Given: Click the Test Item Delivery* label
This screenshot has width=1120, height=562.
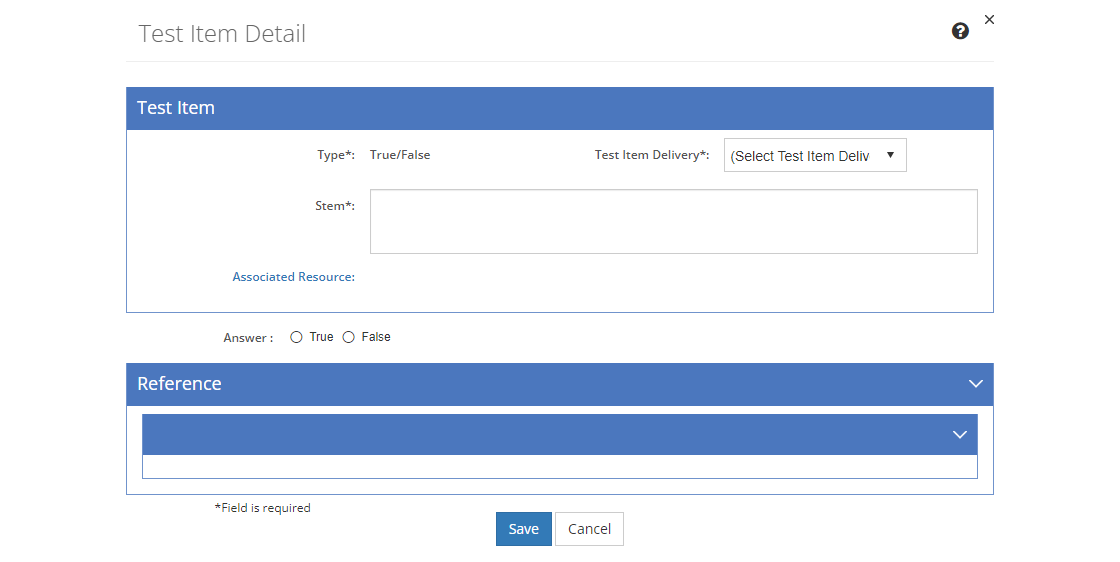Looking at the screenshot, I should click(x=652, y=155).
